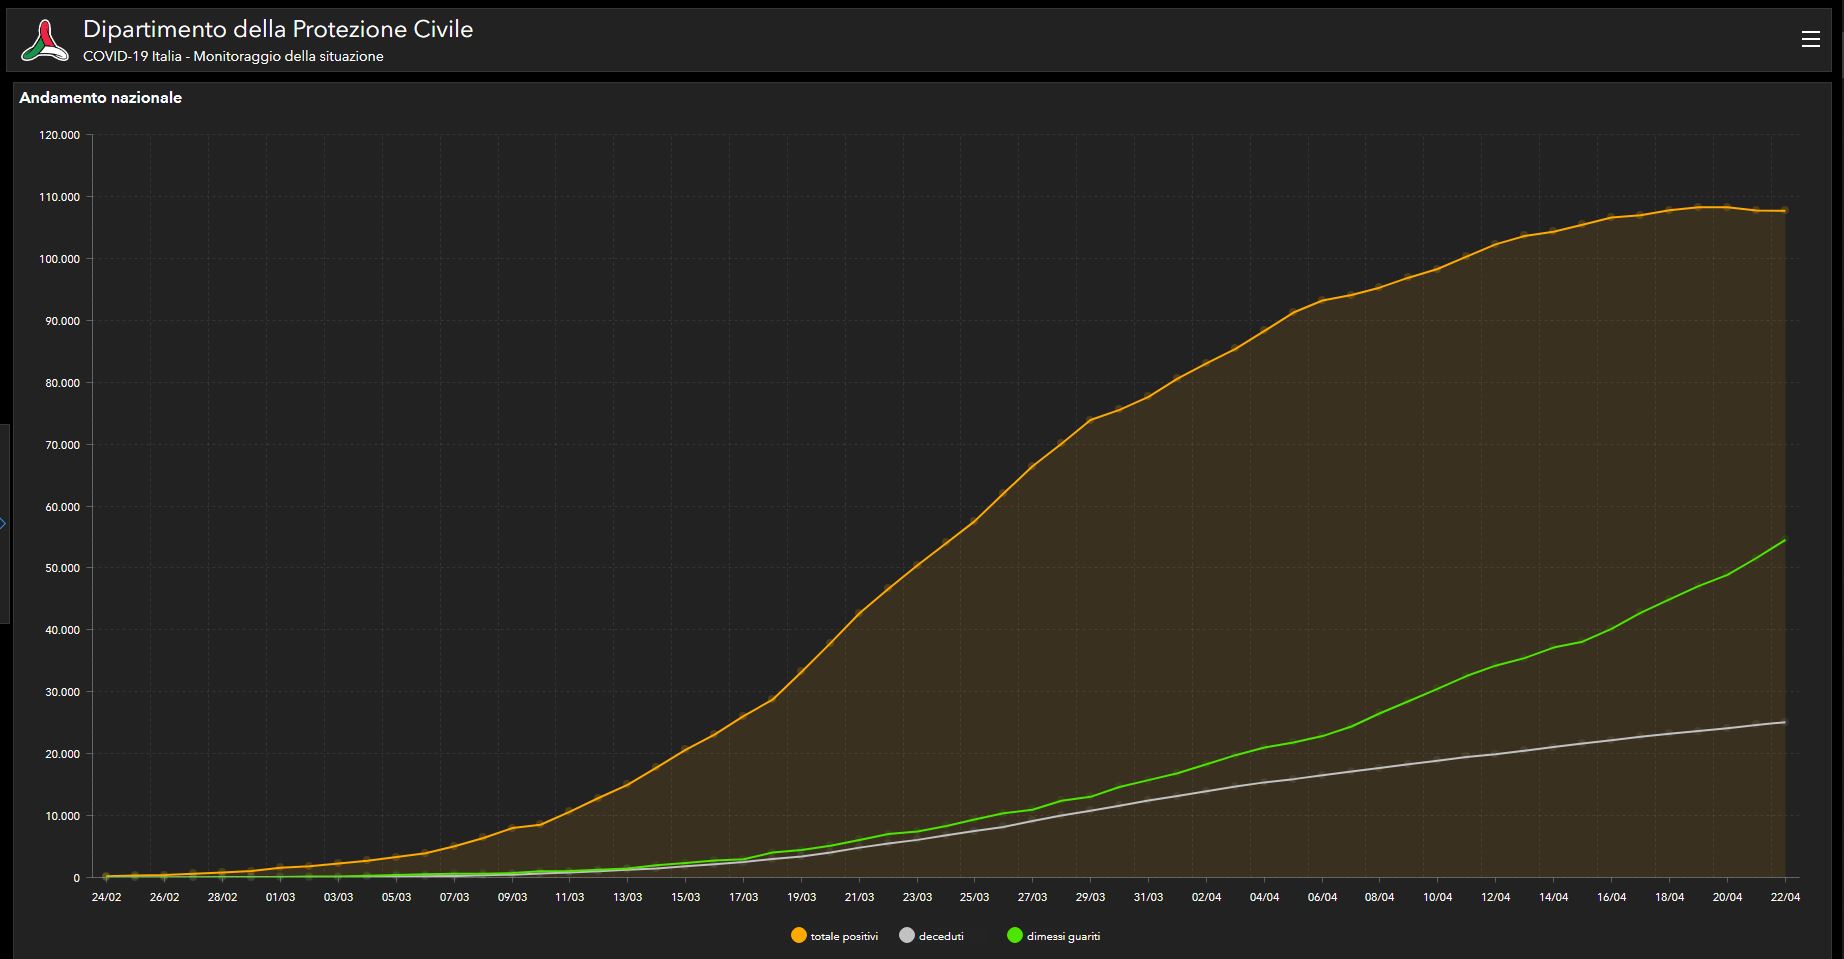1844x959 pixels.
Task: Click the 120.000 y-axis label
Action: point(60,135)
